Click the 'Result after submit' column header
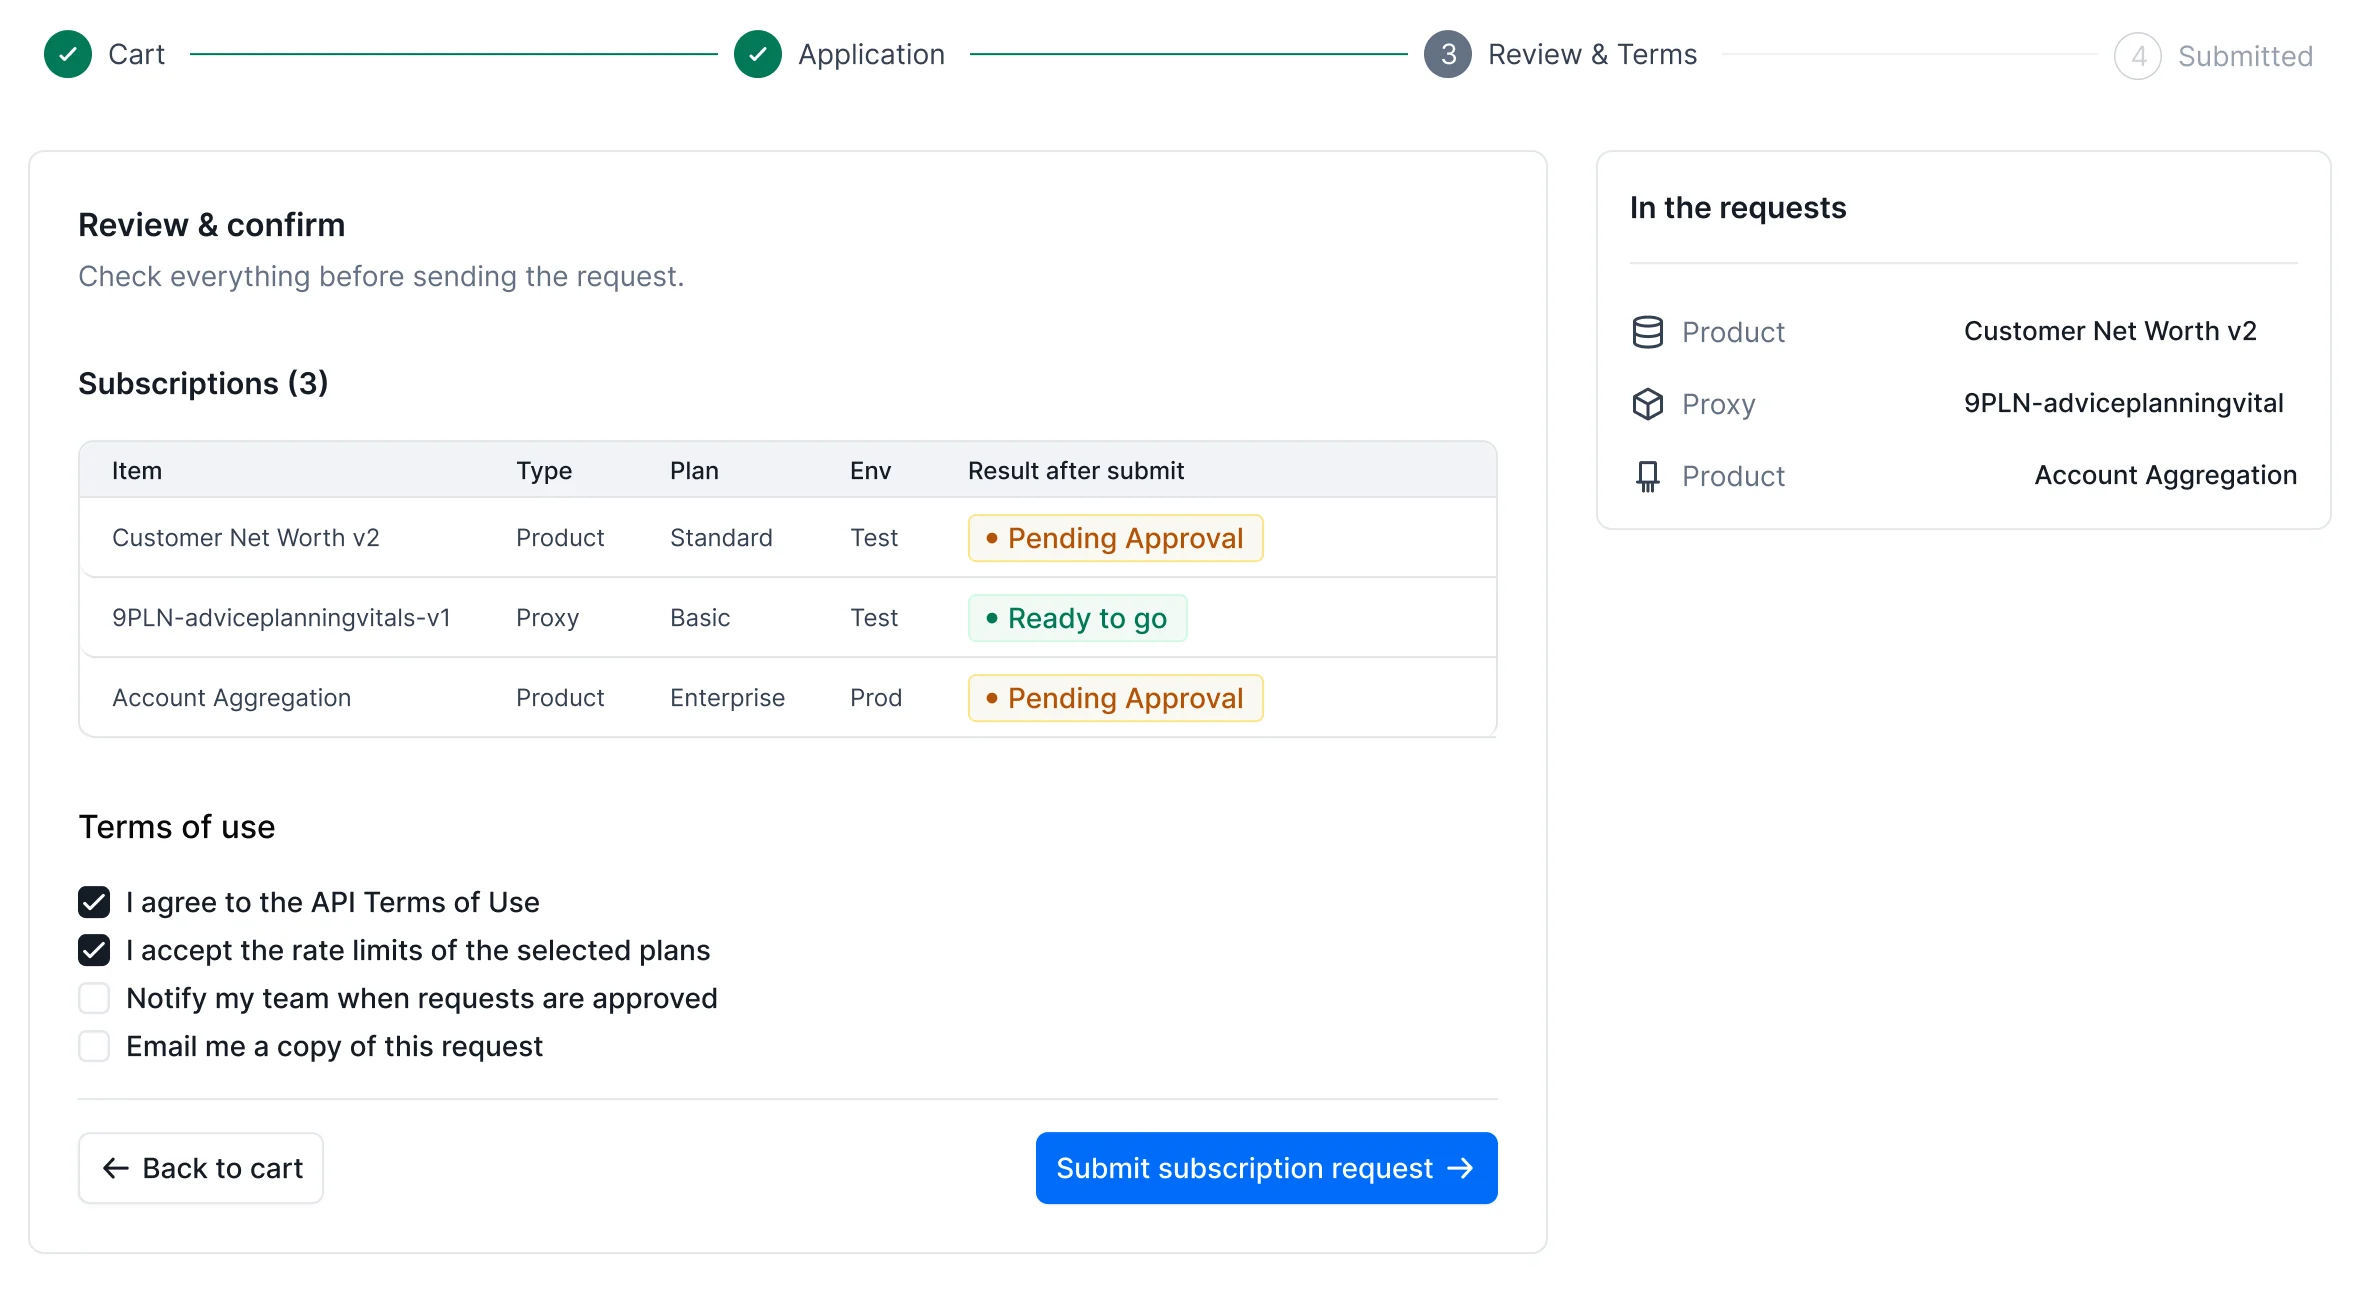 (x=1076, y=471)
